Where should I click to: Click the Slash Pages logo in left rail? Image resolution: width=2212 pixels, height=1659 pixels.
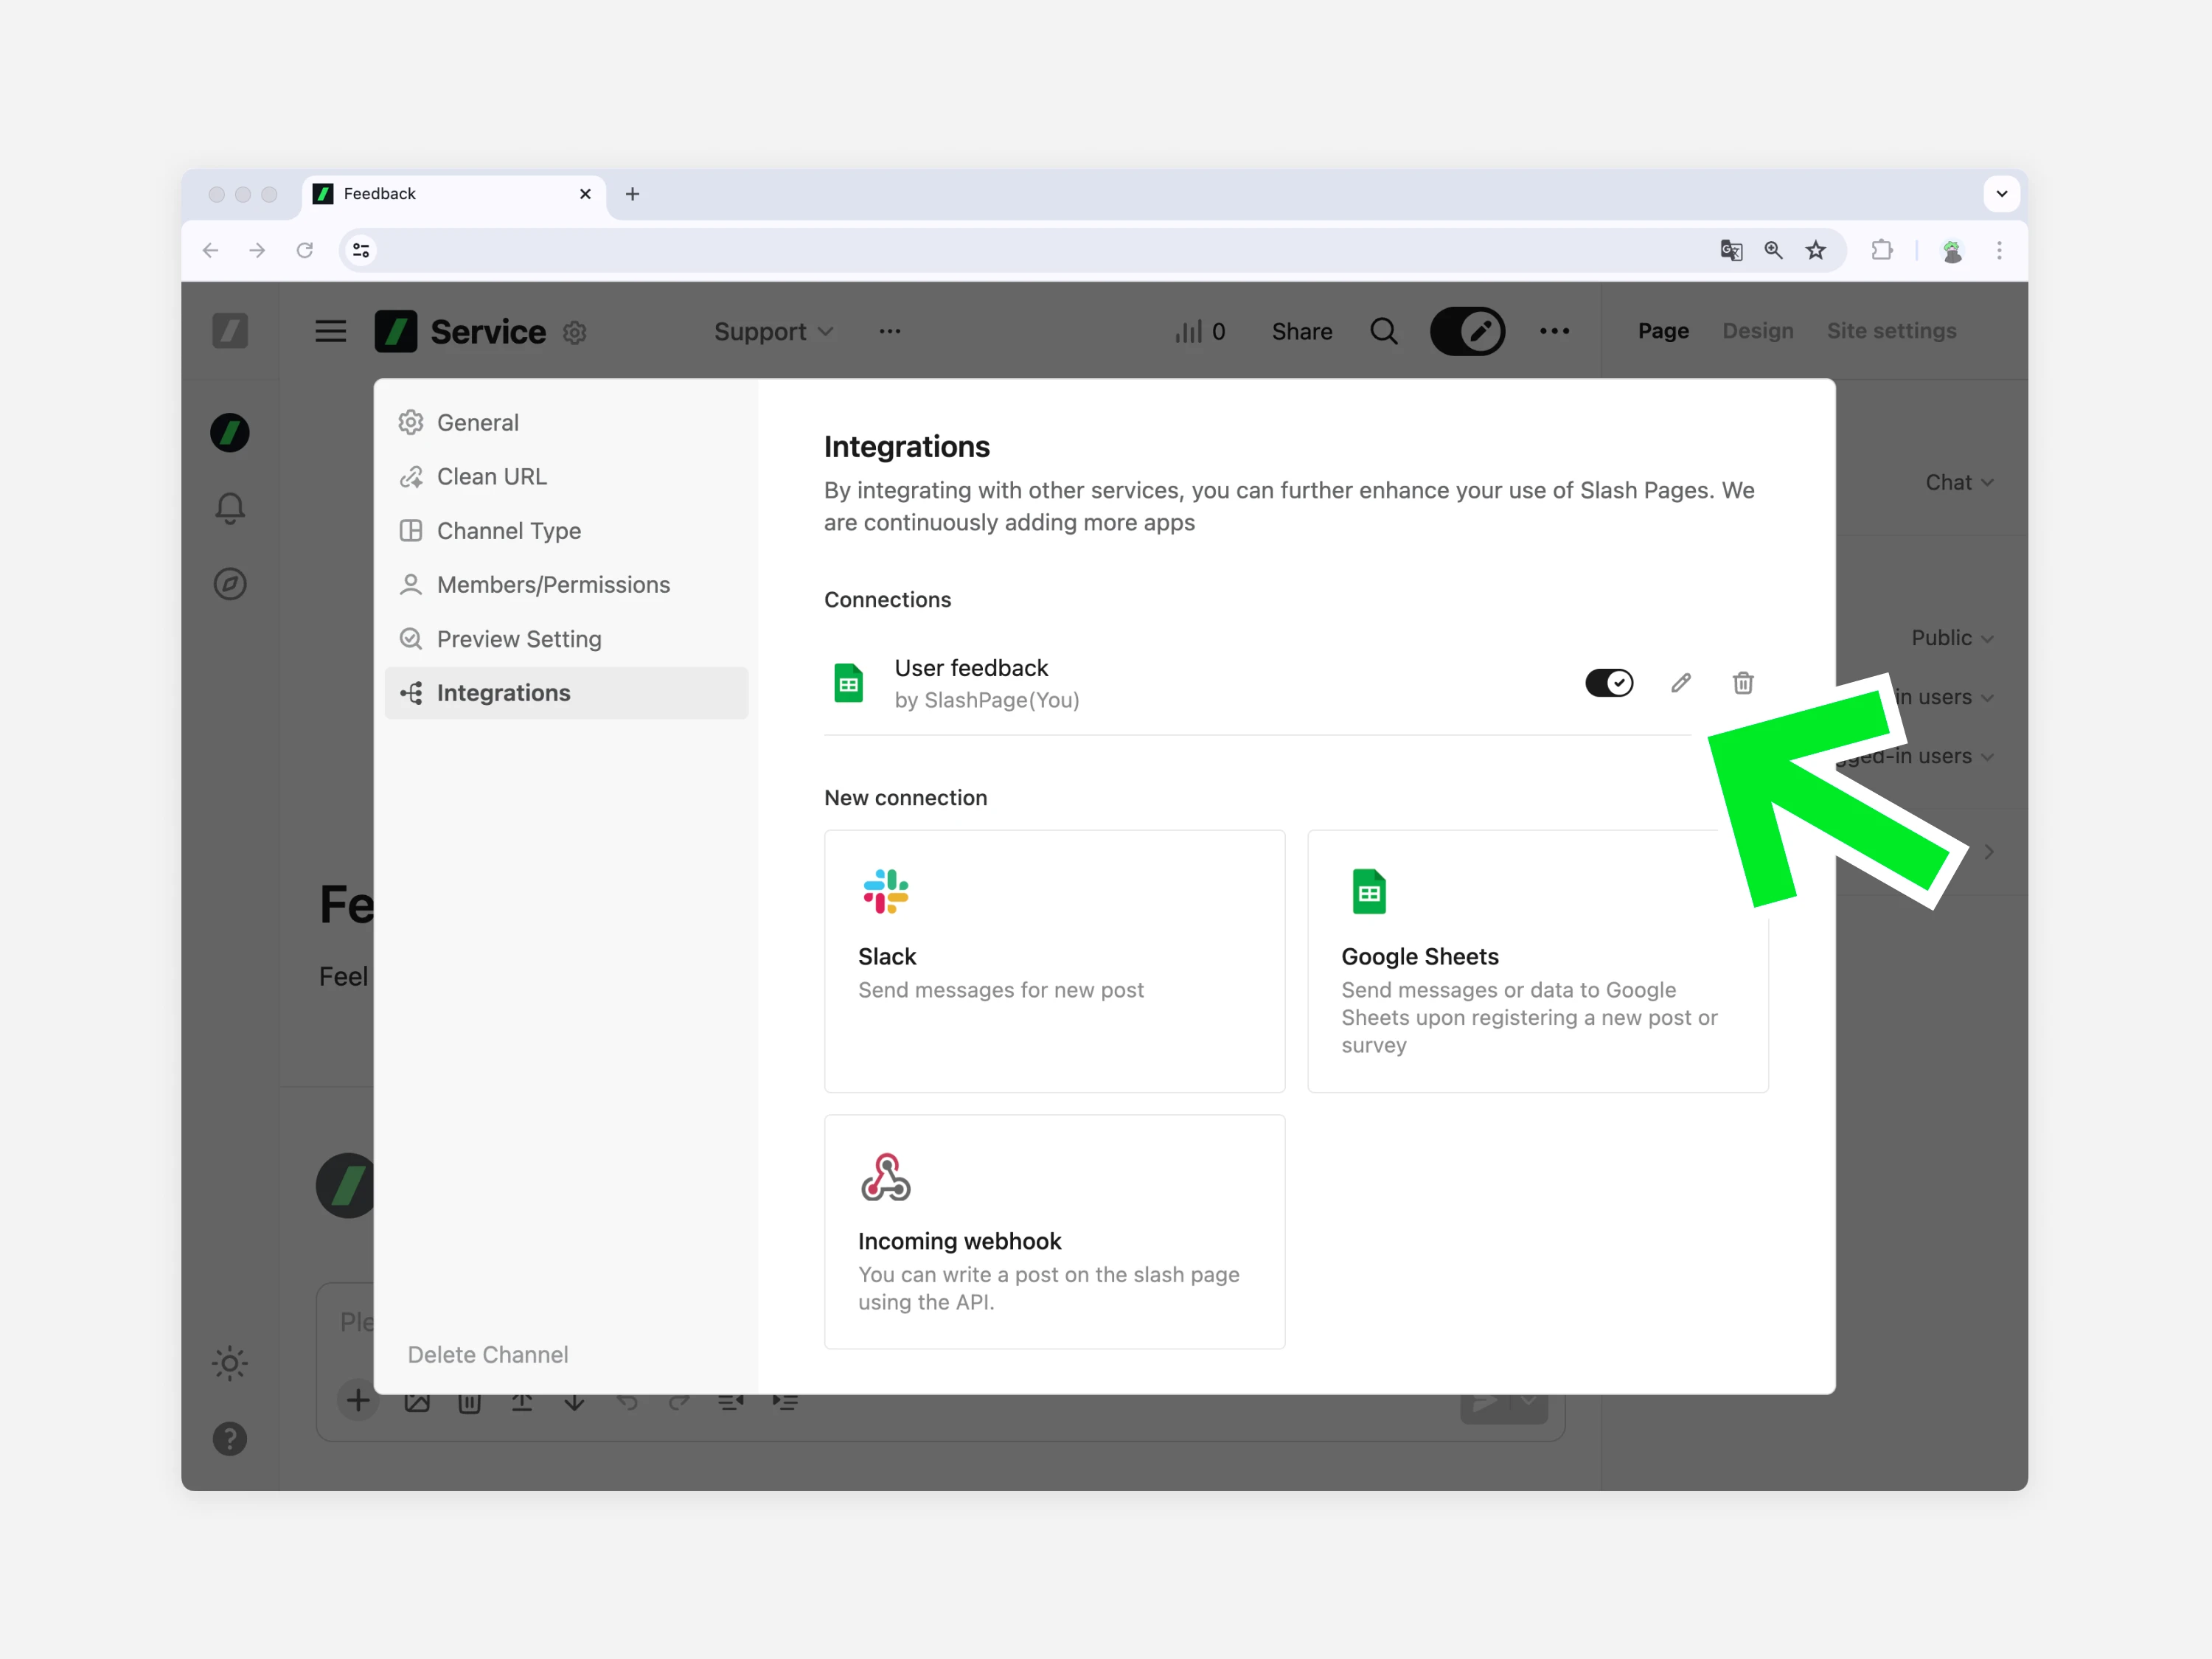[230, 330]
